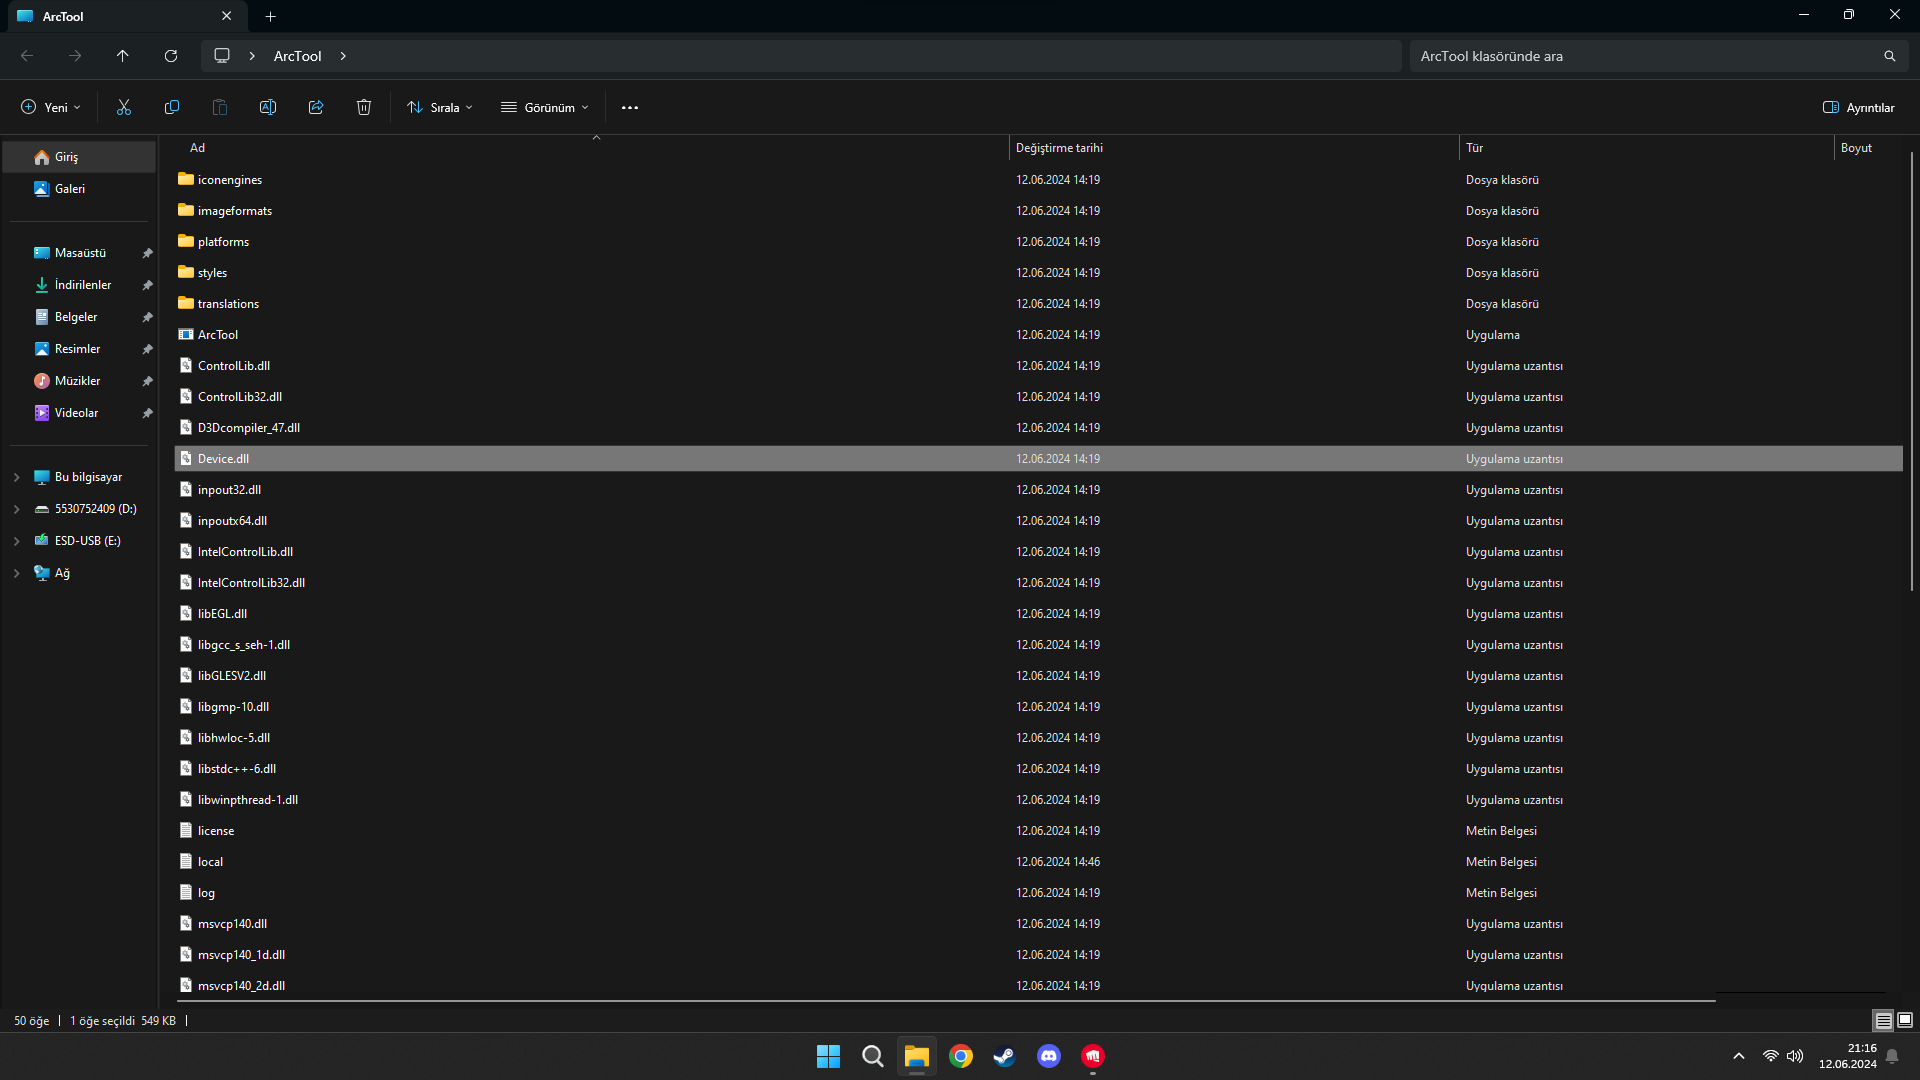The height and width of the screenshot is (1080, 1920).
Task: Open Steam from taskbar
Action: point(1004,1056)
